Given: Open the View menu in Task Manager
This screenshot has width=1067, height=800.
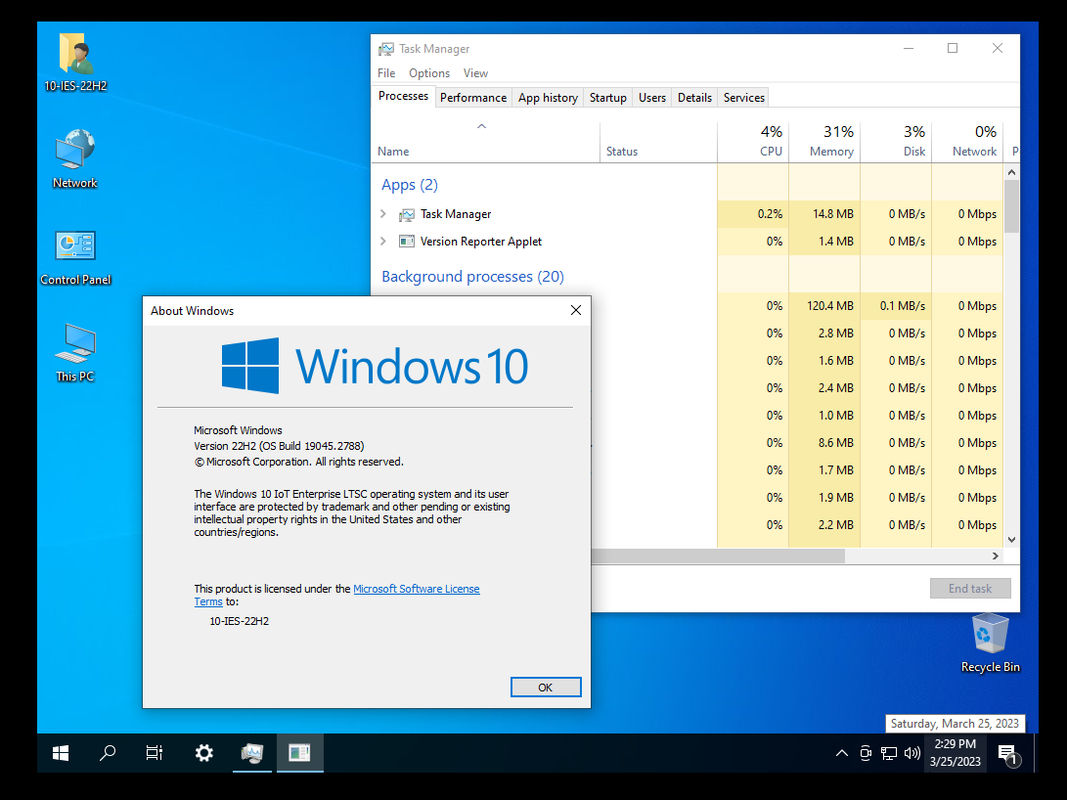Looking at the screenshot, I should 475,73.
